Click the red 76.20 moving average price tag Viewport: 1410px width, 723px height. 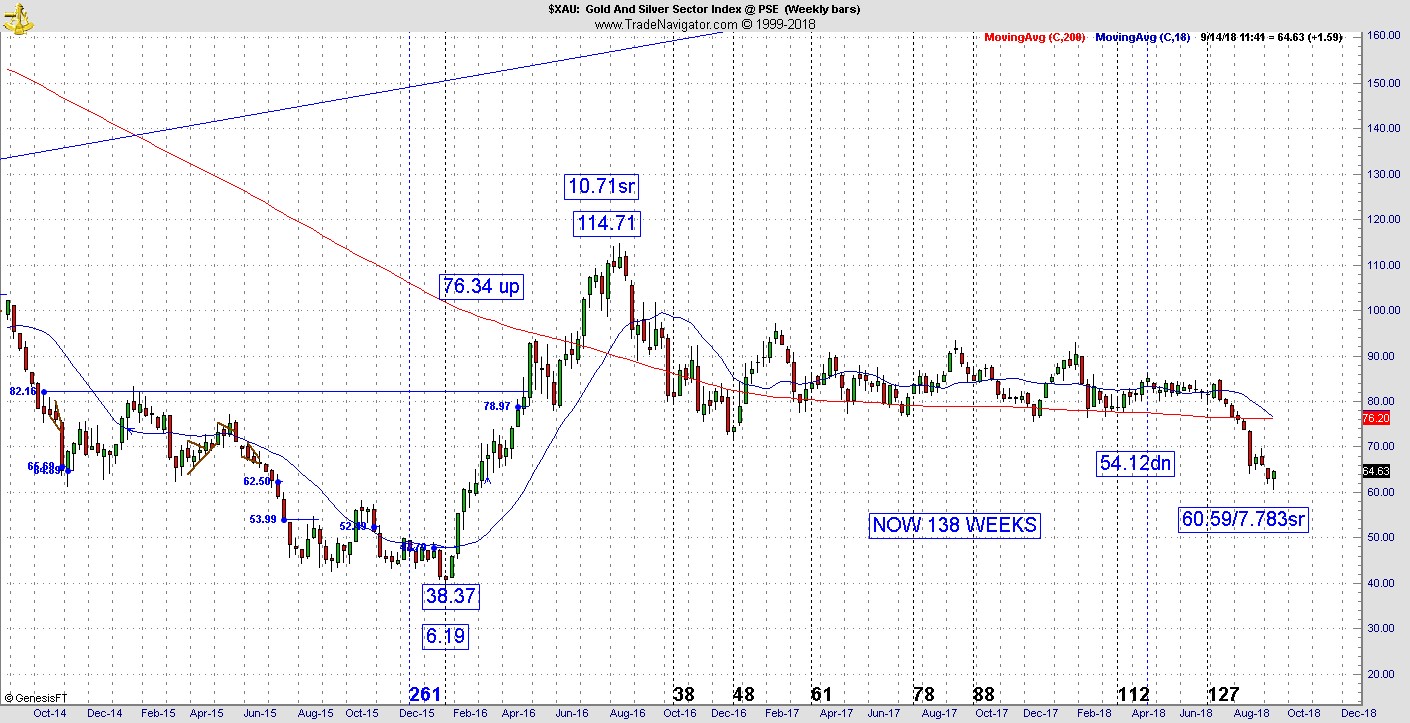(1376, 418)
